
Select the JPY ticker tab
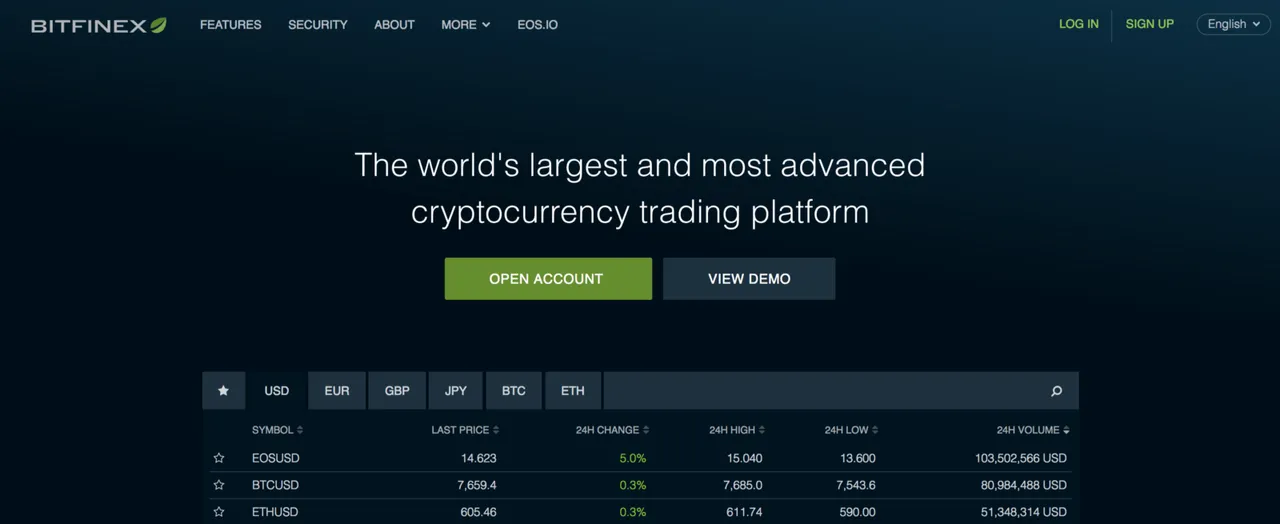coord(456,391)
